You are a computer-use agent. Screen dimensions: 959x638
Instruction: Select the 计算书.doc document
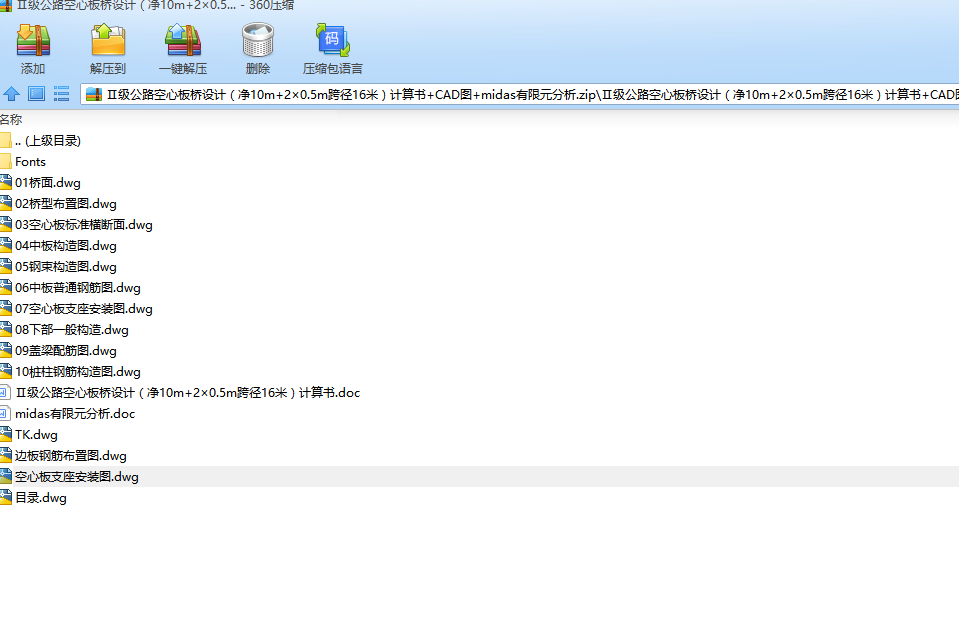(188, 393)
